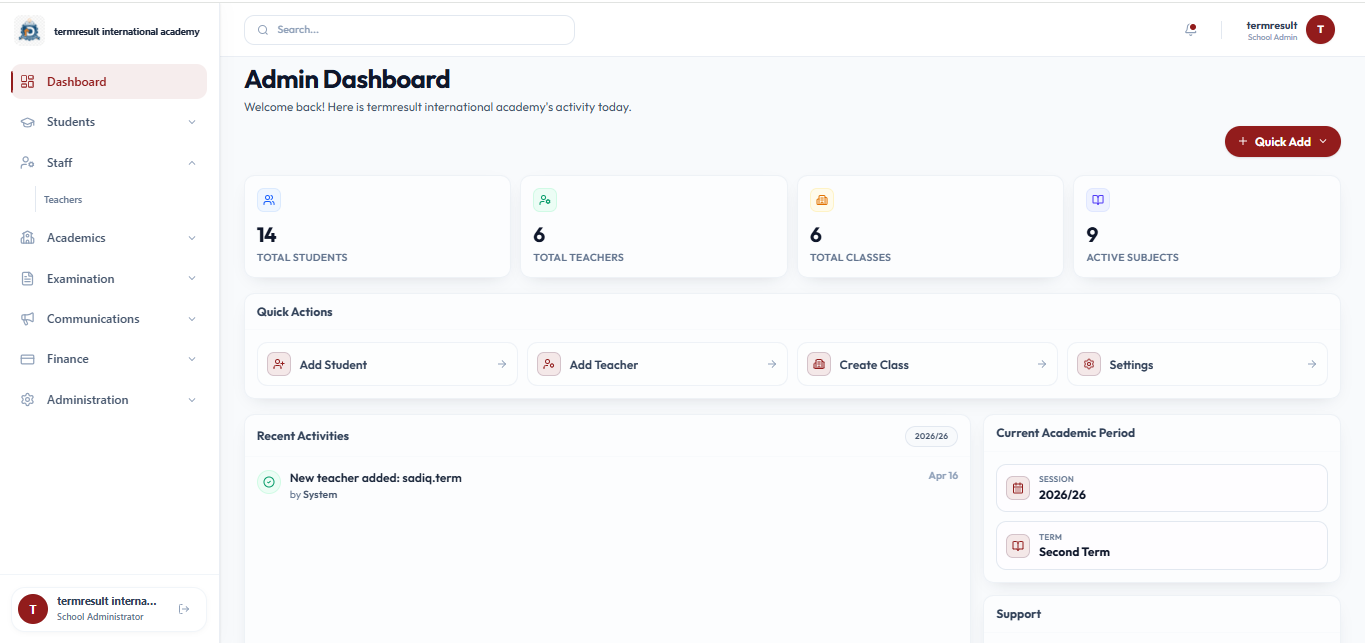The width and height of the screenshot is (1365, 643).
Task: Click the Term book icon
Action: click(x=1018, y=546)
